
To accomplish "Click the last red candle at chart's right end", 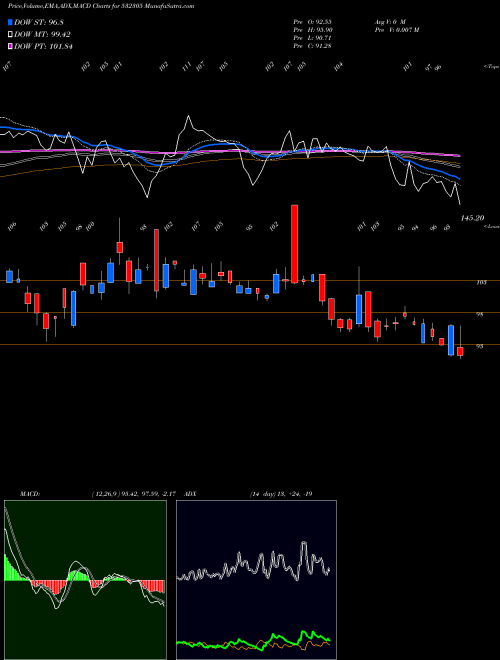I will point(460,351).
